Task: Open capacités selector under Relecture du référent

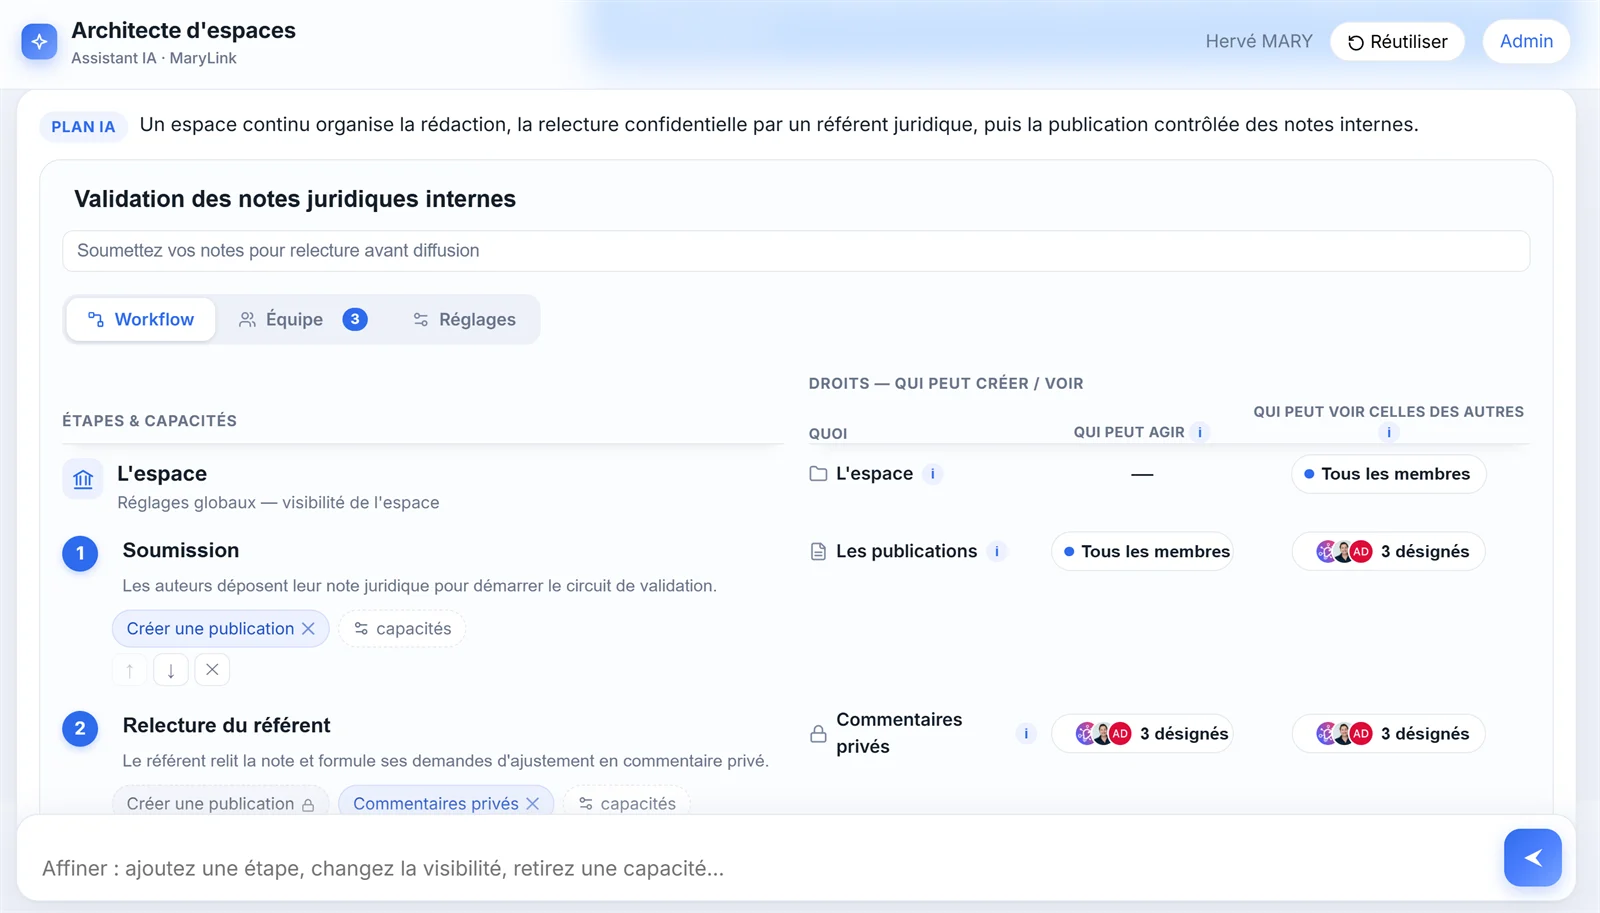Action: 627,804
